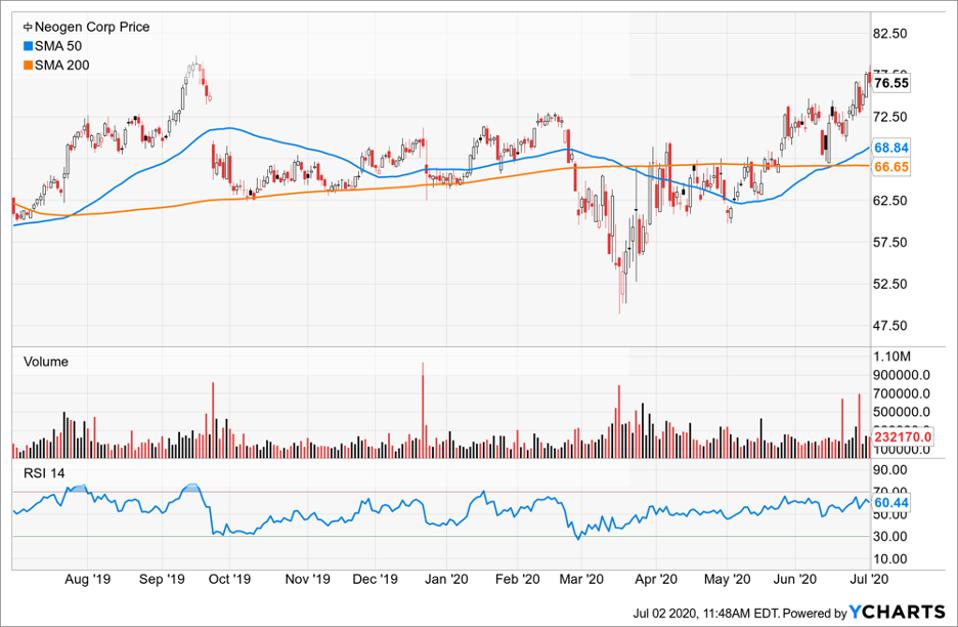Click the Jun '20 date axis label
This screenshot has height=627, width=958.
click(795, 579)
